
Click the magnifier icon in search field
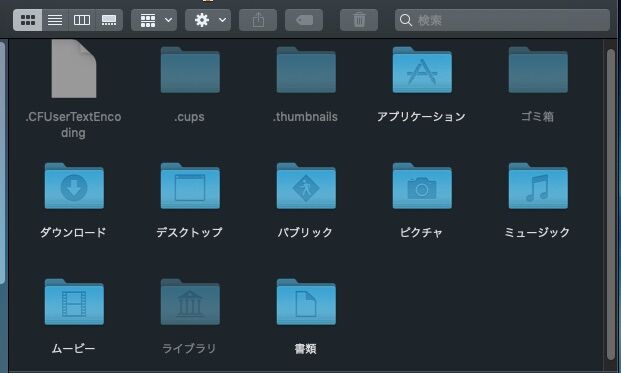coord(406,20)
